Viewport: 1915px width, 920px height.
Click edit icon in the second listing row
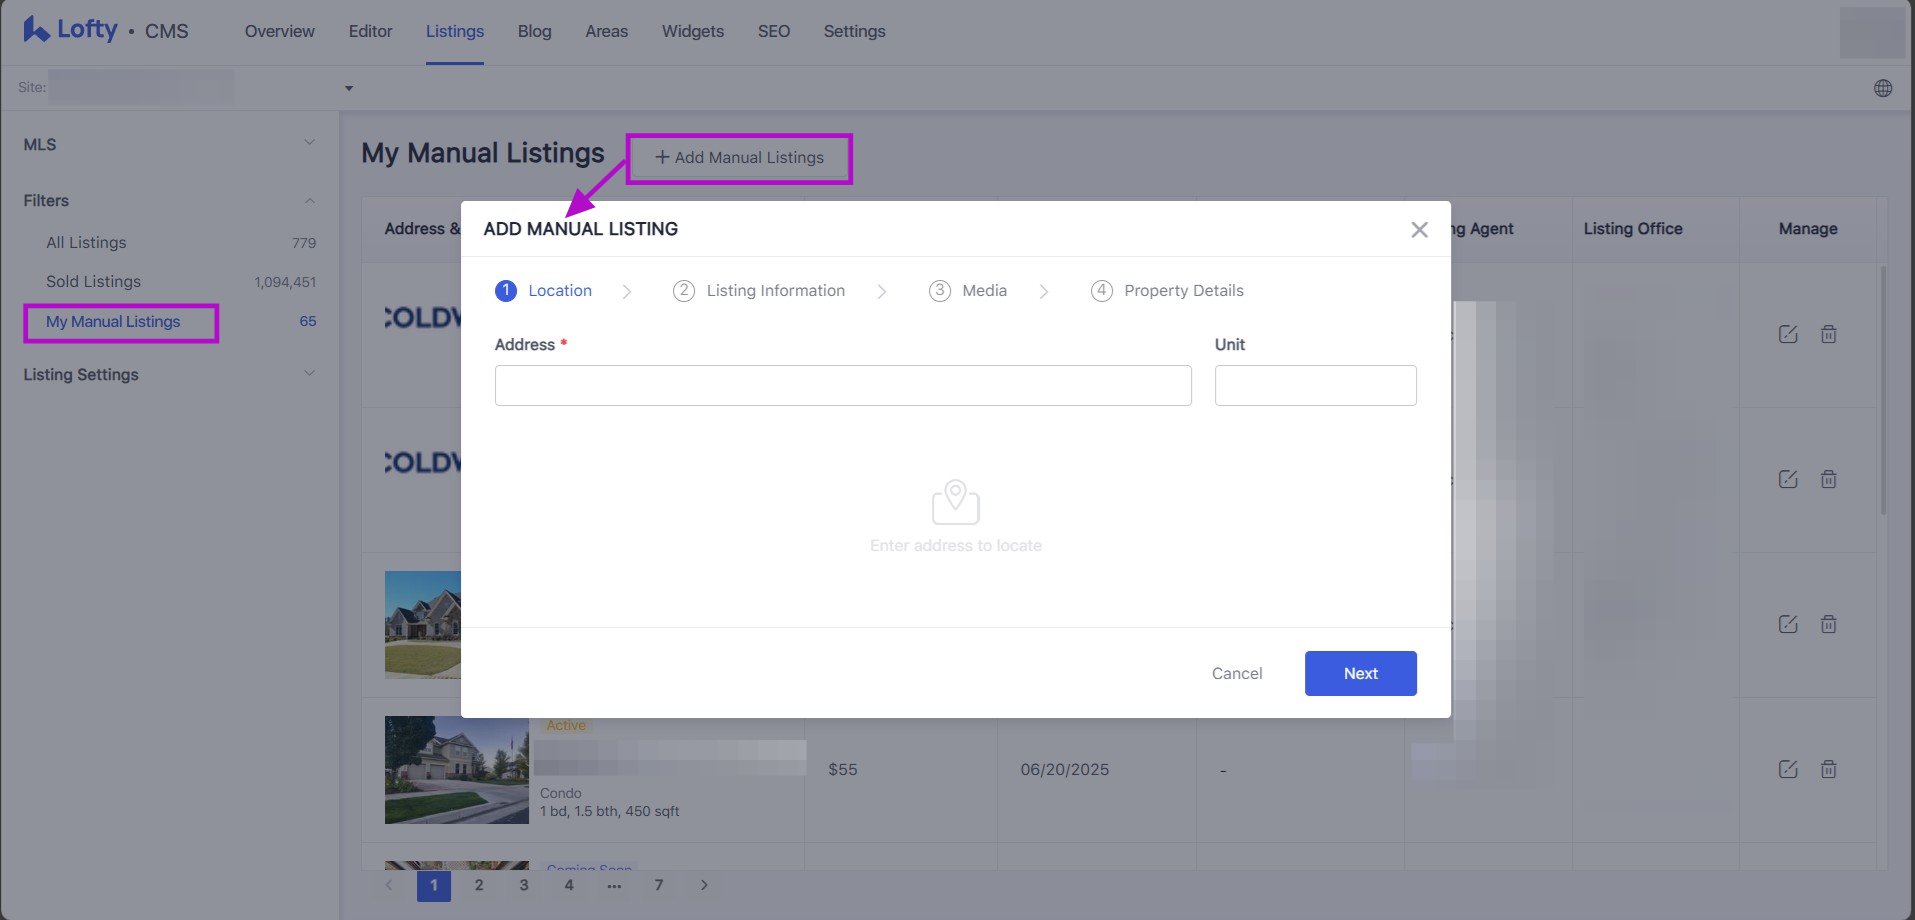(x=1788, y=479)
